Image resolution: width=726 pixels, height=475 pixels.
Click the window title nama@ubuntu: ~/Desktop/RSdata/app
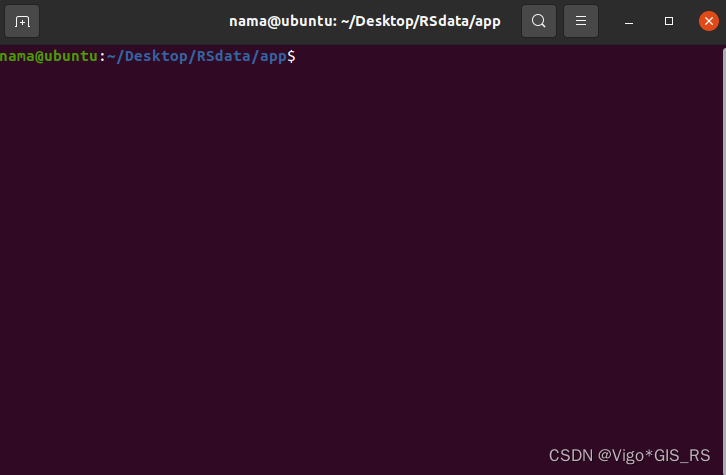point(365,21)
